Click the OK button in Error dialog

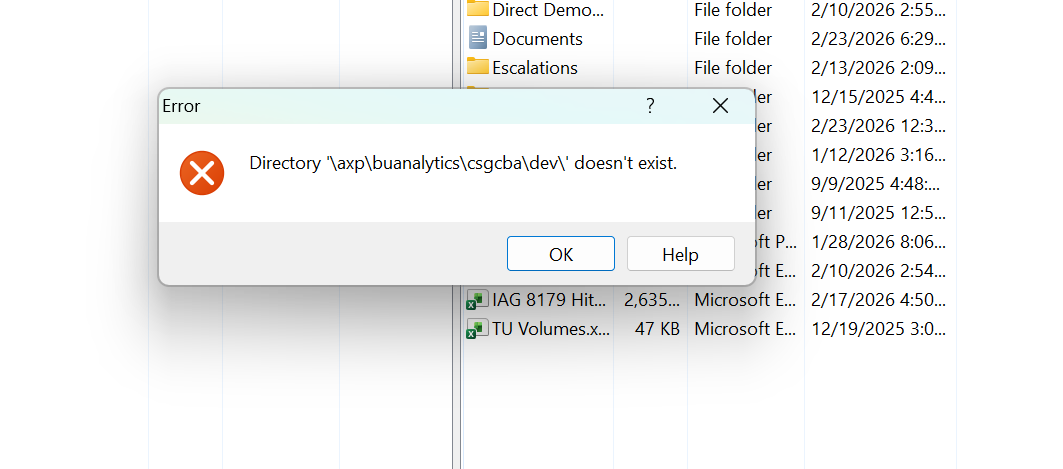560,254
